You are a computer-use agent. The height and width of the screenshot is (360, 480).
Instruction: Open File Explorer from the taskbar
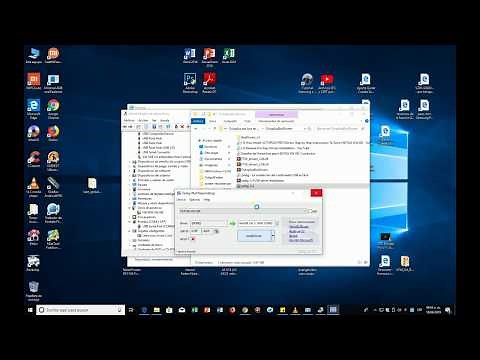click(x=156, y=310)
